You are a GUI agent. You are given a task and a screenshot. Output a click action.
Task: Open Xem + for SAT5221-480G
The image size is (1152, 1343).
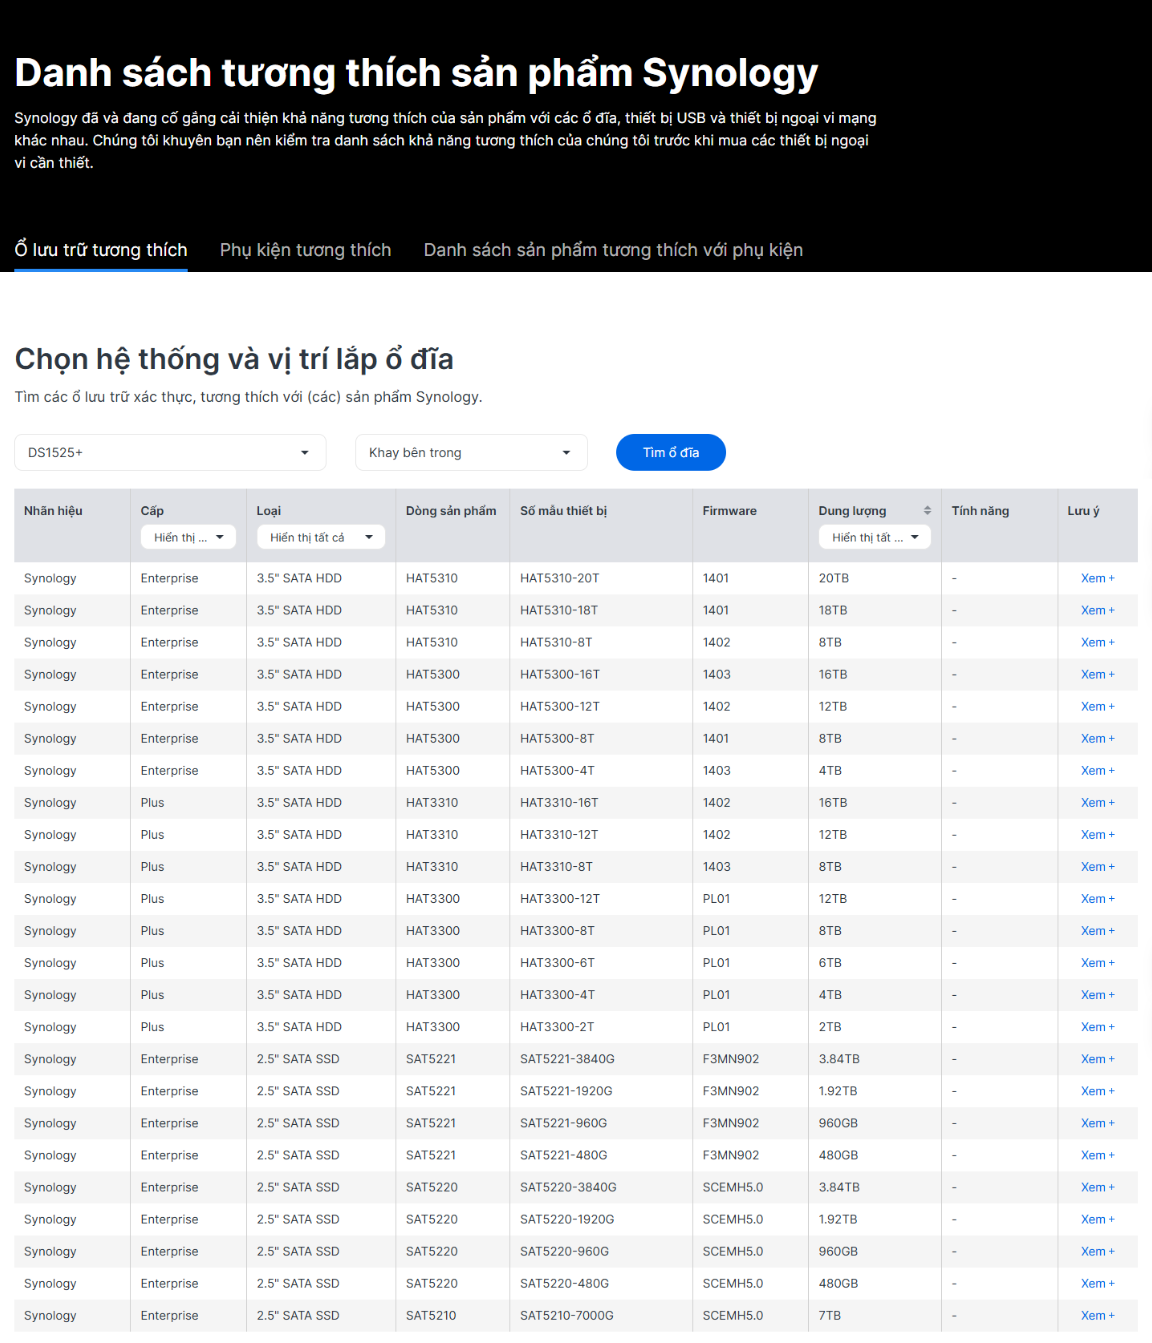click(x=1097, y=1155)
